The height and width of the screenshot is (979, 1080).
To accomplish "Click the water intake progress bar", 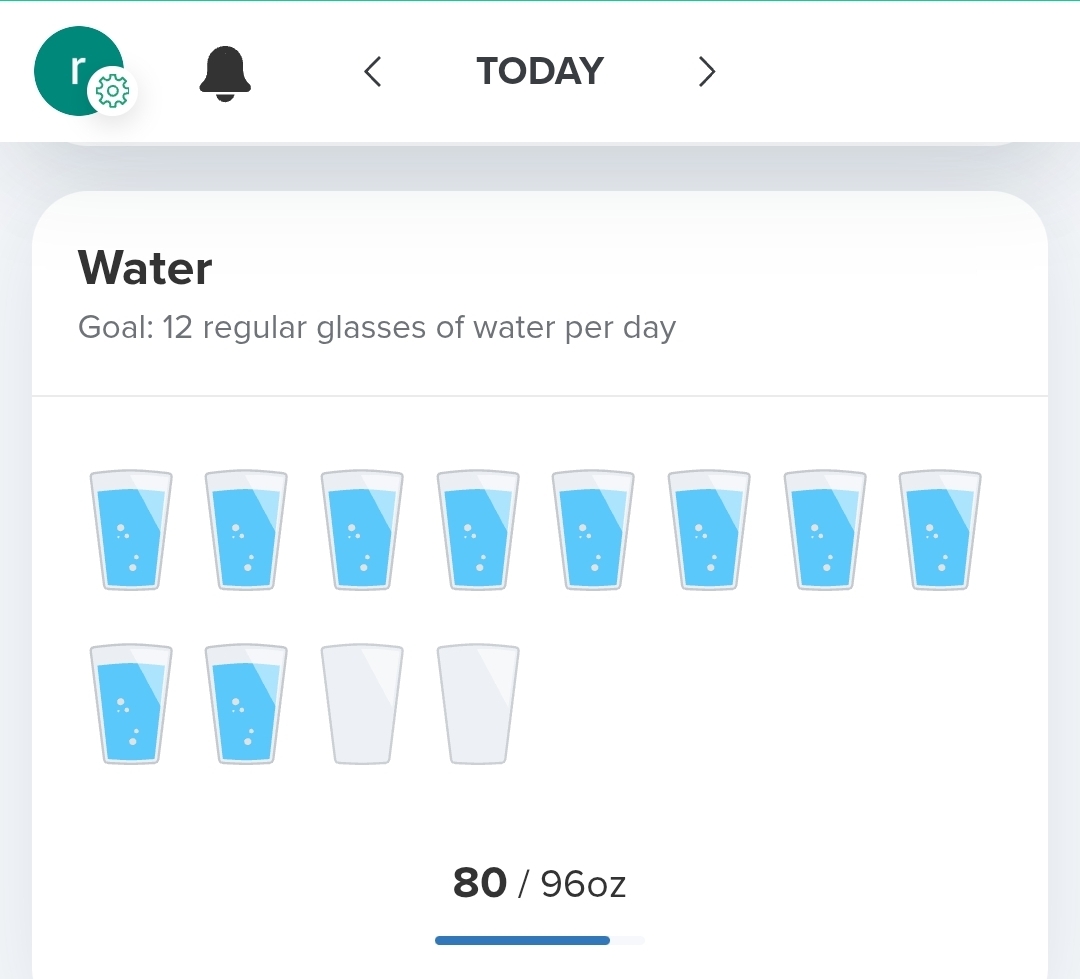I will coord(540,940).
